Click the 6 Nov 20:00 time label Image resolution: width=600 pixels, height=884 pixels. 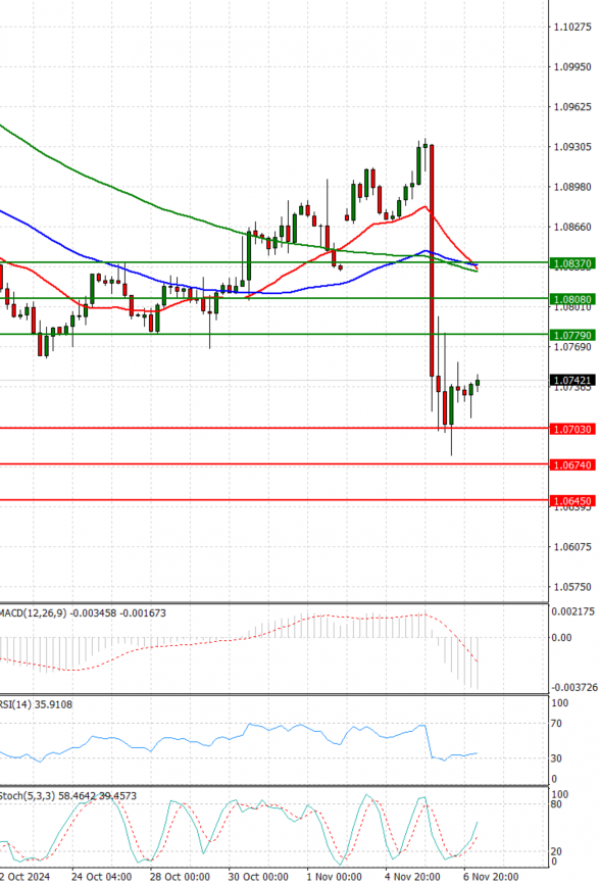(x=491, y=877)
